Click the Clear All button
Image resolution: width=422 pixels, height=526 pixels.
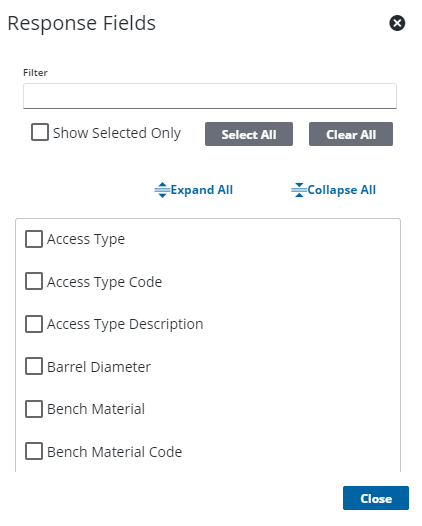click(x=351, y=134)
